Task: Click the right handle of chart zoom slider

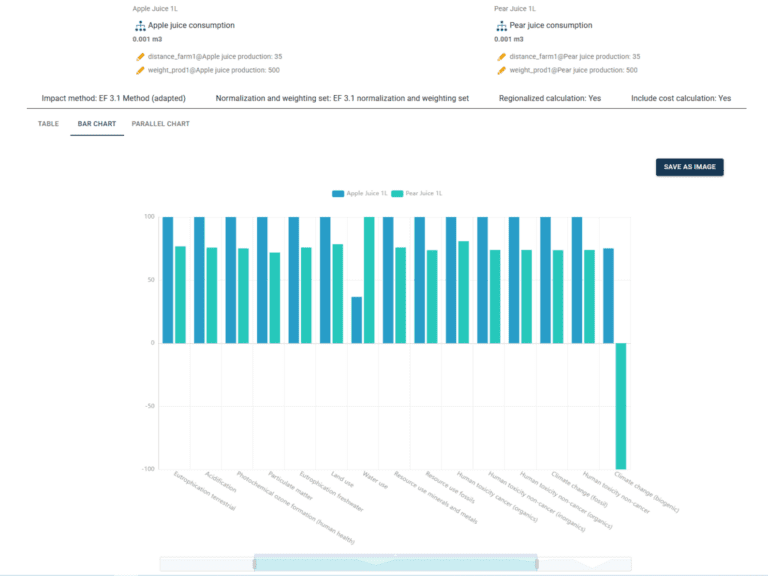Action: pos(537,563)
